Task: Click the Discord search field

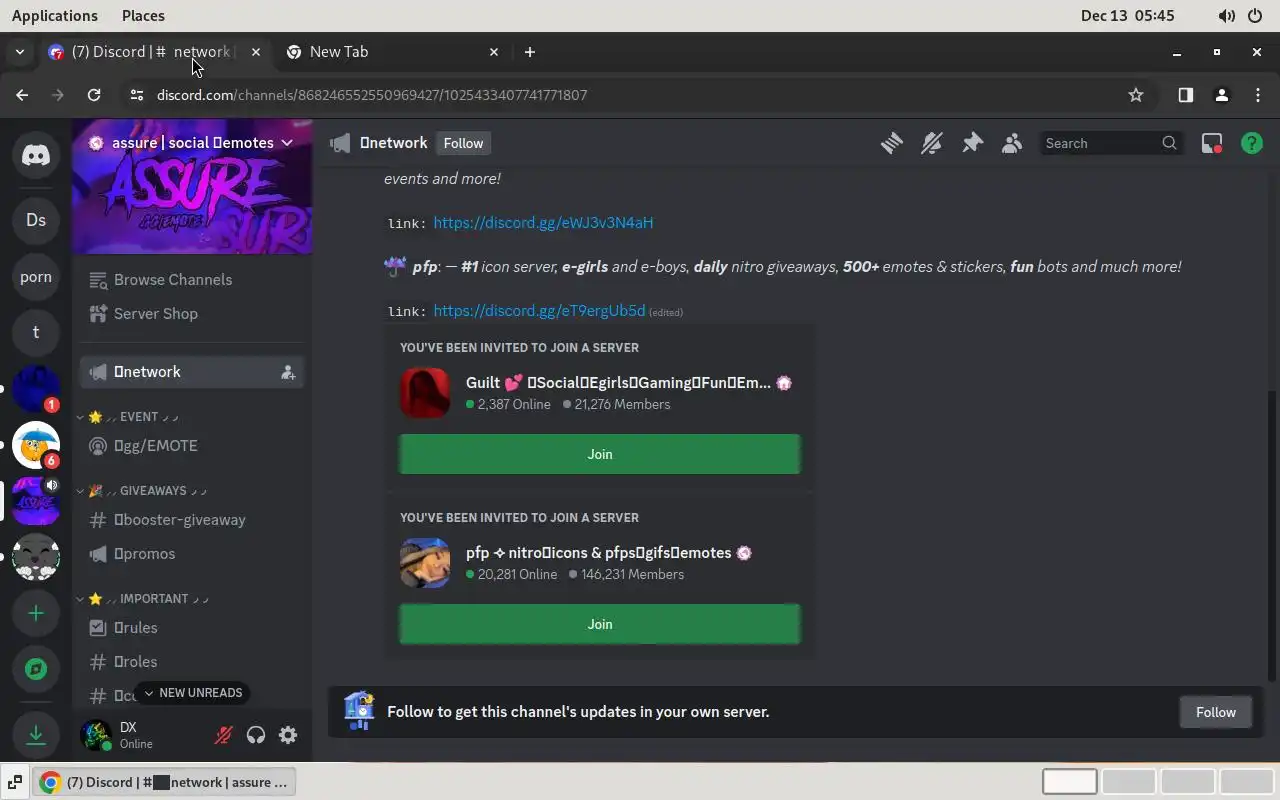Action: coord(1110,143)
